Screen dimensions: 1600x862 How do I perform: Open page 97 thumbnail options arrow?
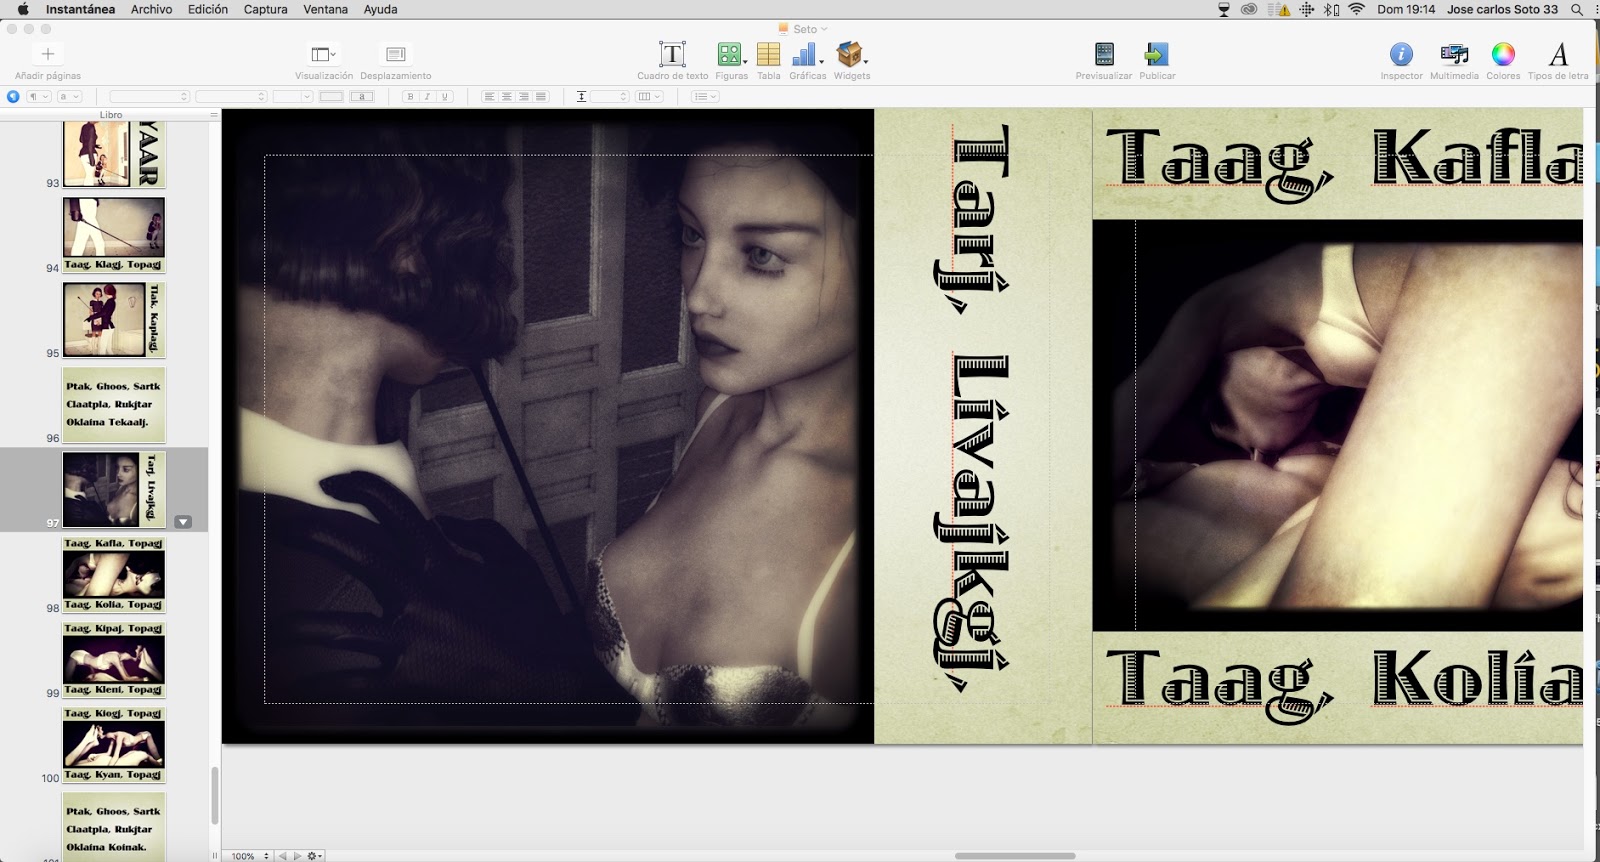click(x=183, y=522)
